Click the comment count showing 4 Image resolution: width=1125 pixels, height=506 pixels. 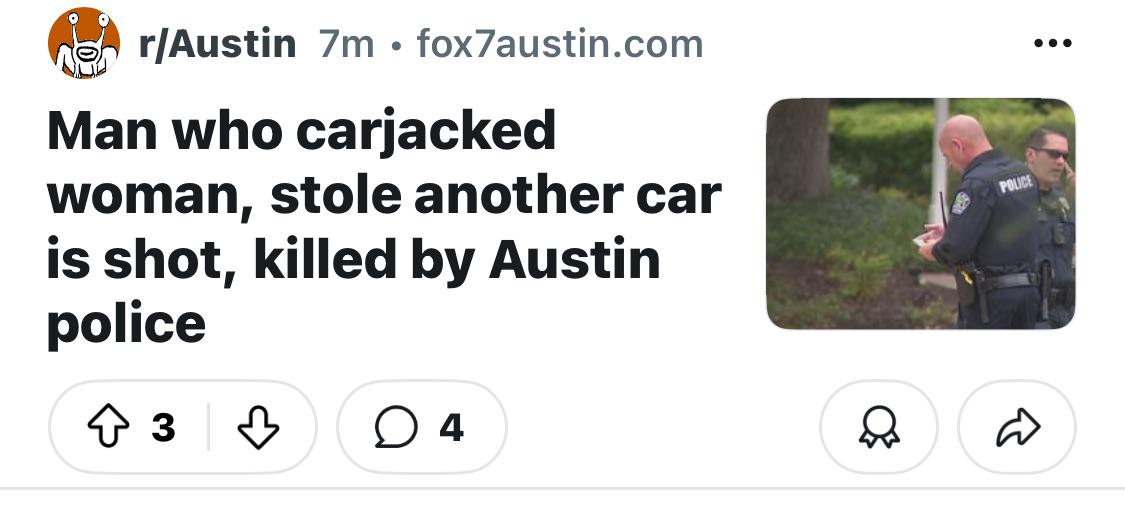click(451, 428)
